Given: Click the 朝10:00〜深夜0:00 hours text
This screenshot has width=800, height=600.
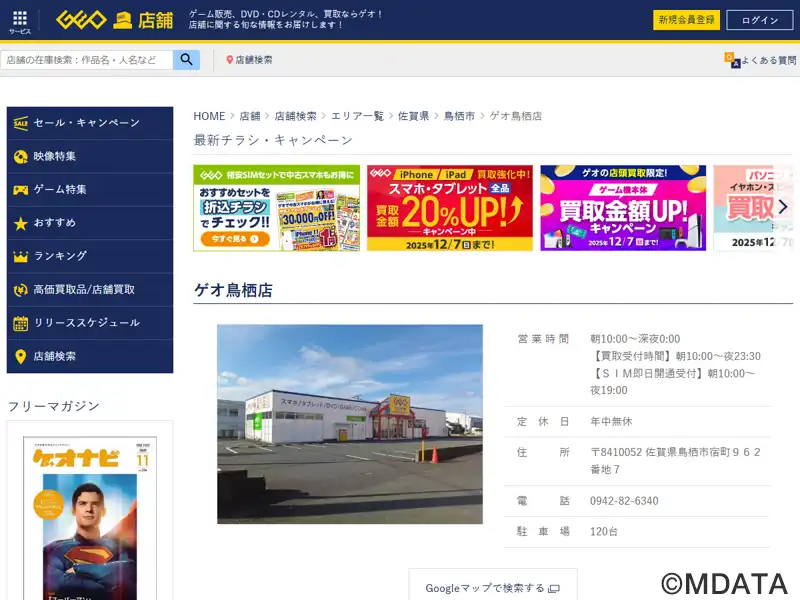Looking at the screenshot, I should click(635, 339).
